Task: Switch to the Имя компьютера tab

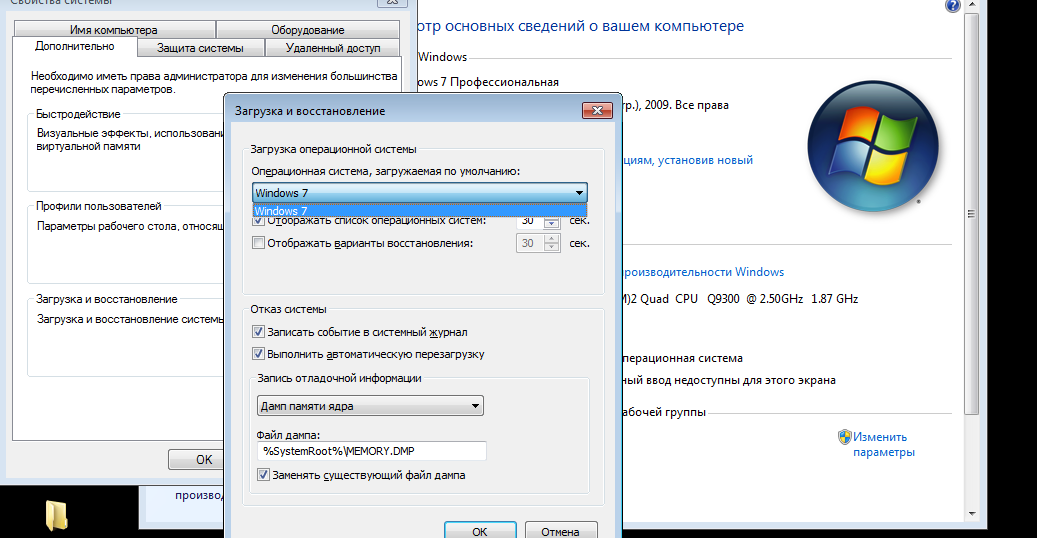Action: click(114, 30)
